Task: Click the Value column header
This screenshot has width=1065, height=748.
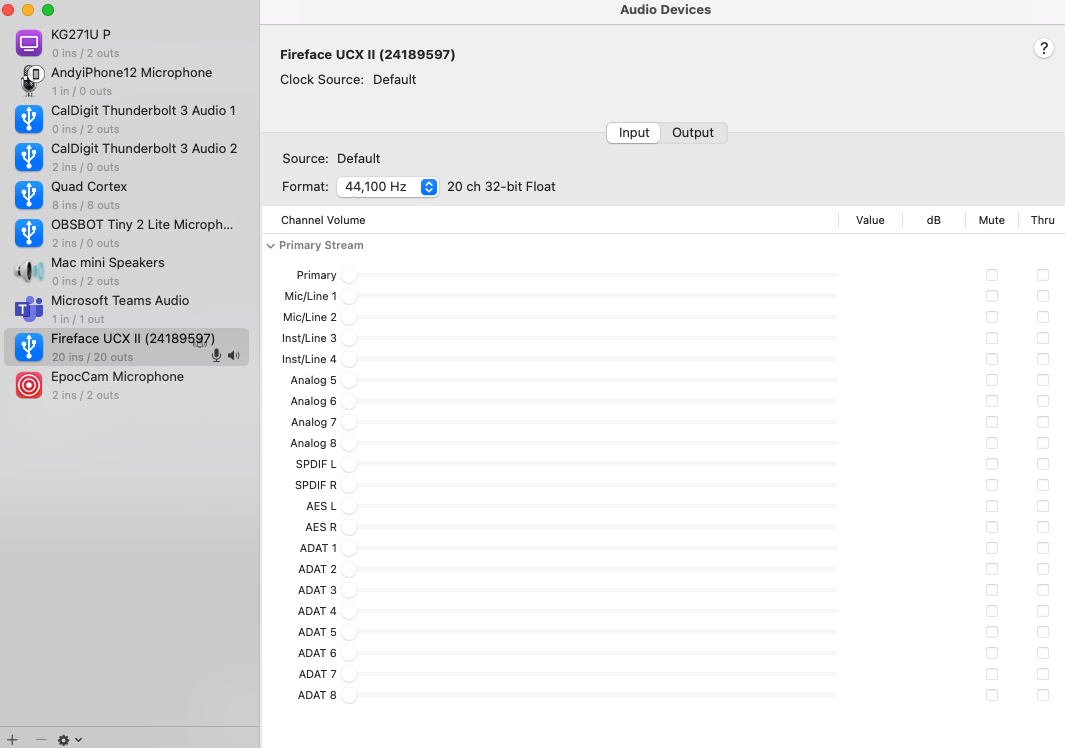Action: [870, 220]
